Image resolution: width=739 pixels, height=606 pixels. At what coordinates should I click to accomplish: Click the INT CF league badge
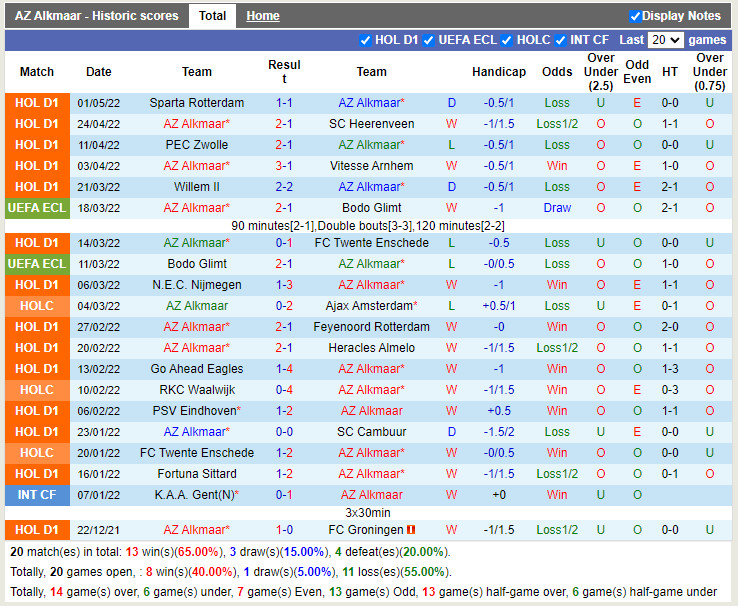[37, 495]
